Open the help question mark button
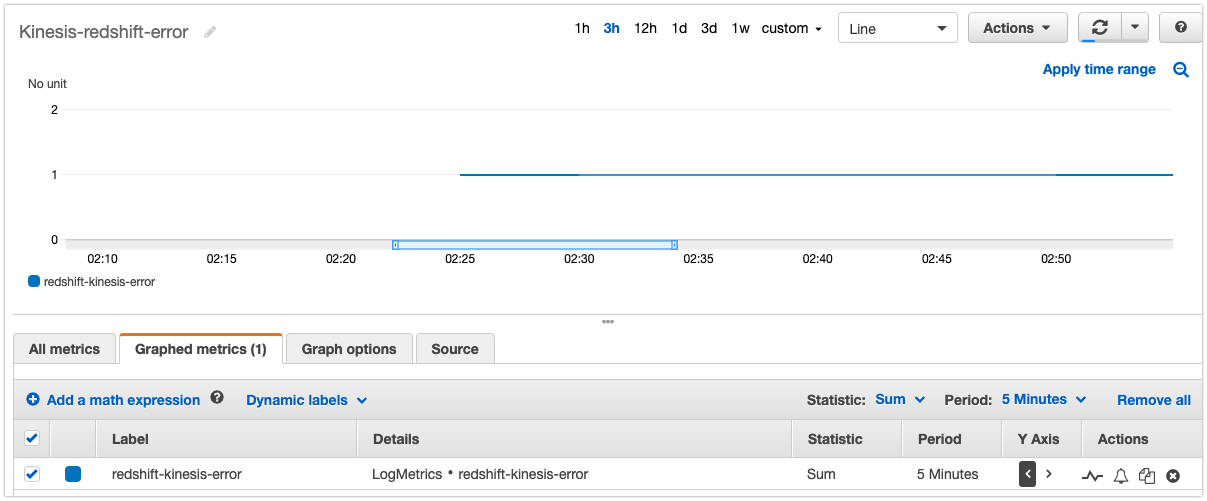Viewport: 1207px width, 501px height. (1181, 28)
